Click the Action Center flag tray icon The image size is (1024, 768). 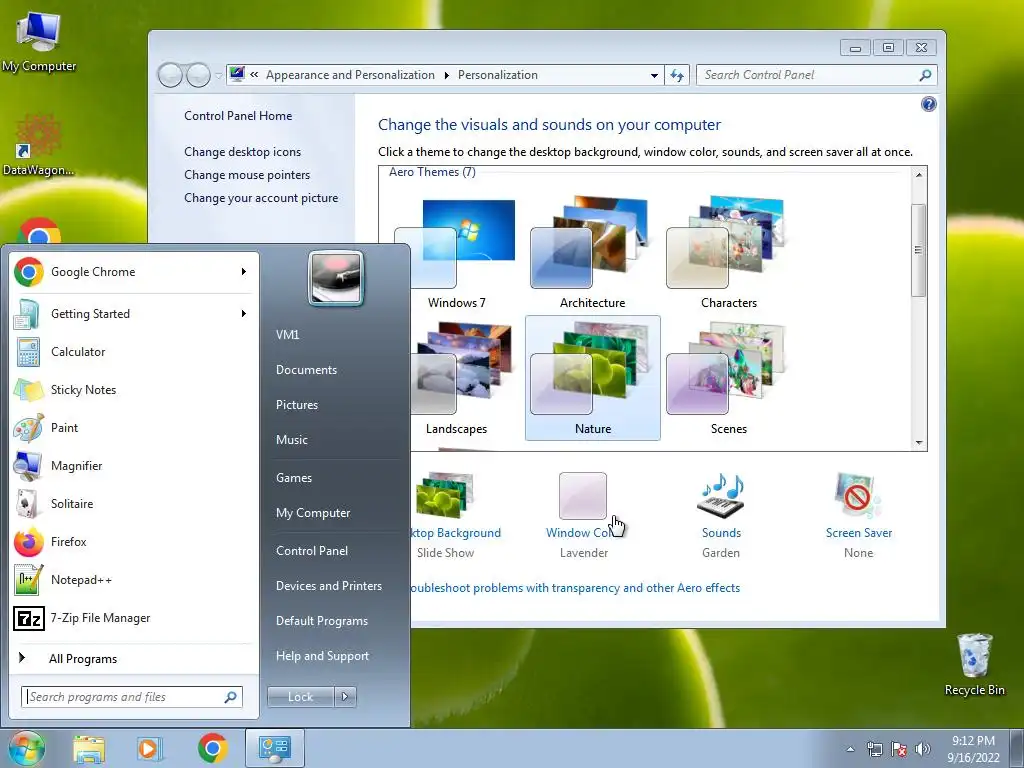tap(899, 749)
